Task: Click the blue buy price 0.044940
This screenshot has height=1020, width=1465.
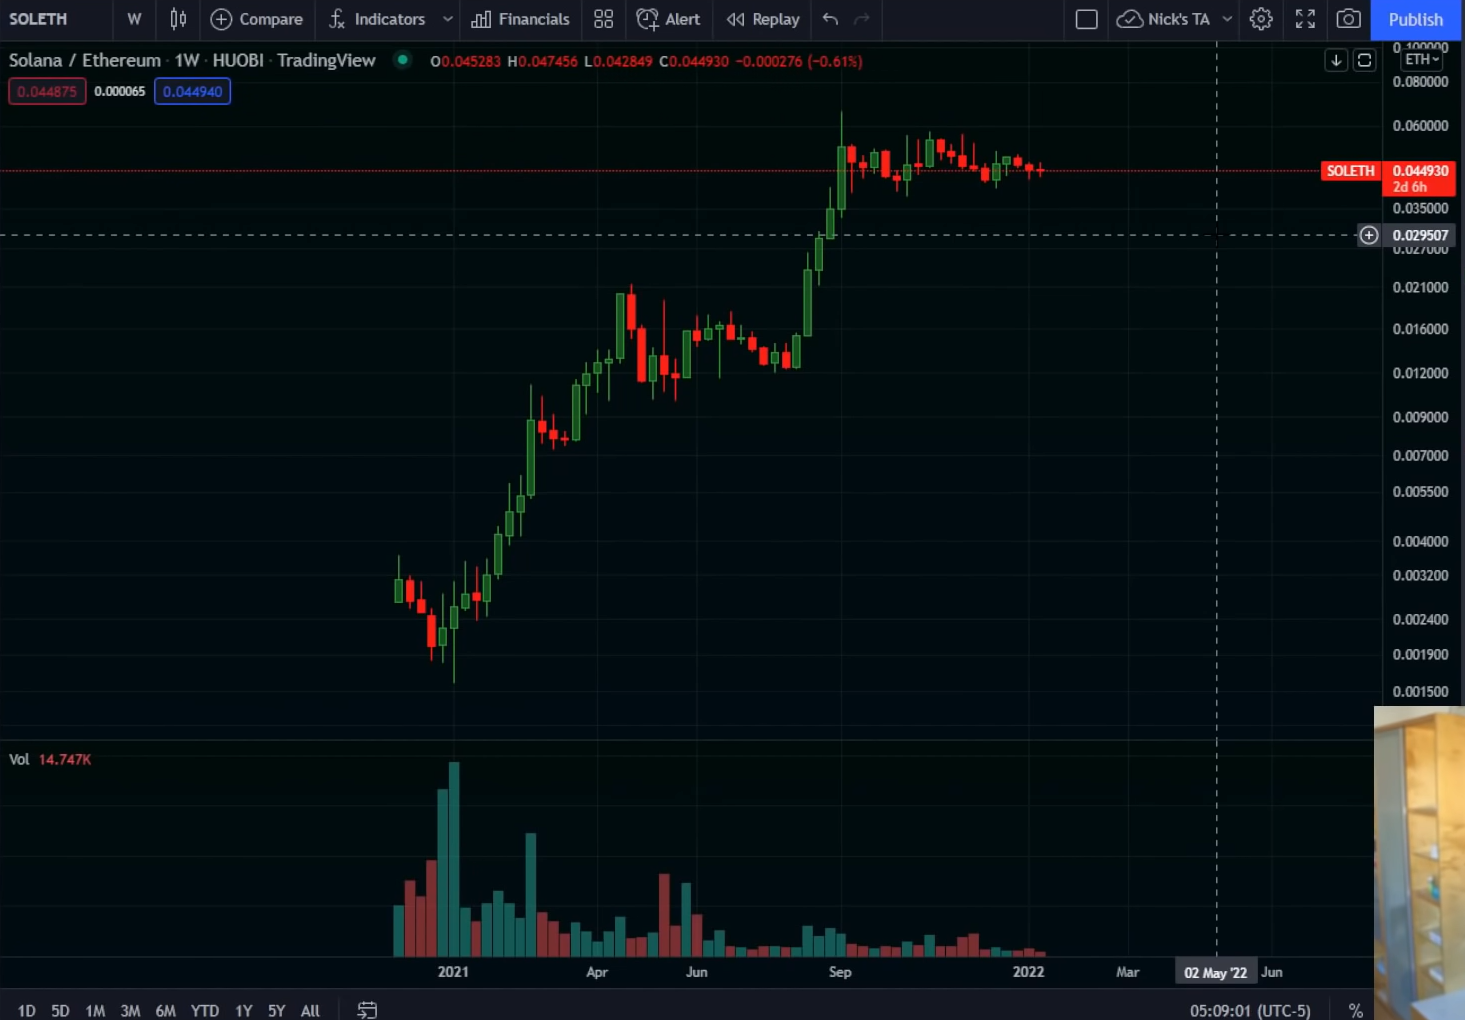Action: click(192, 91)
